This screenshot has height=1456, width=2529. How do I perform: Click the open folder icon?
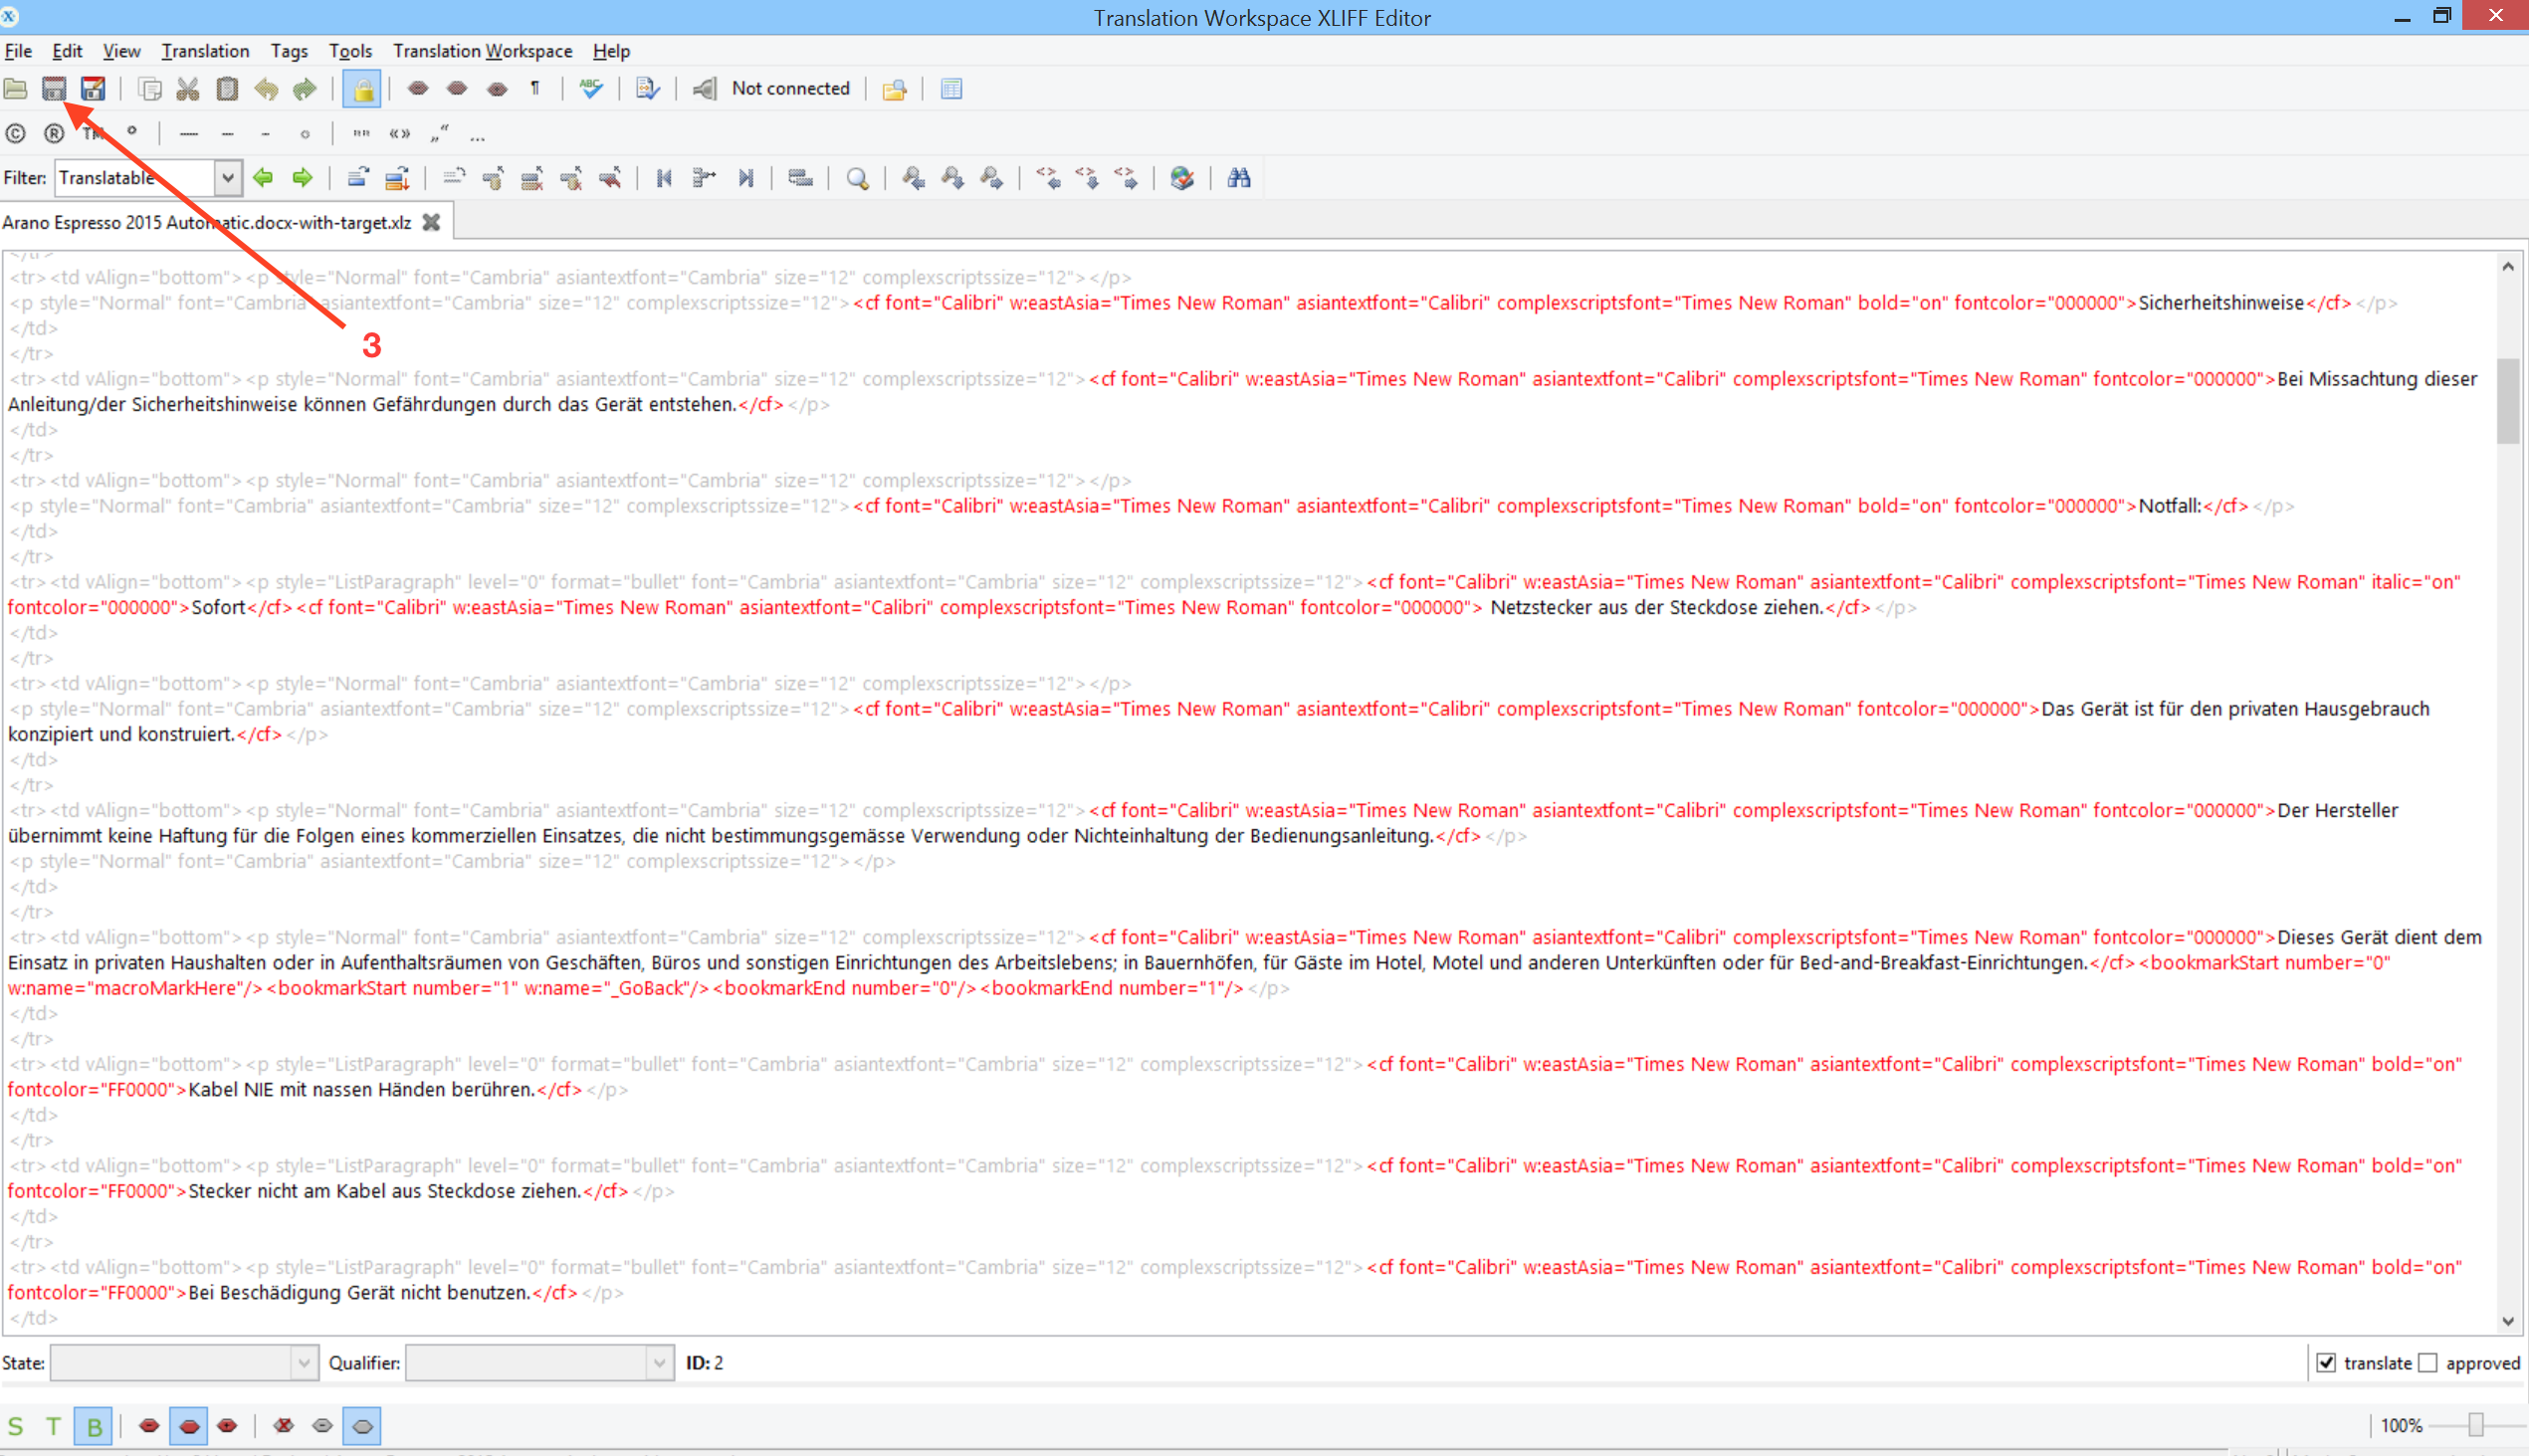coord(16,89)
